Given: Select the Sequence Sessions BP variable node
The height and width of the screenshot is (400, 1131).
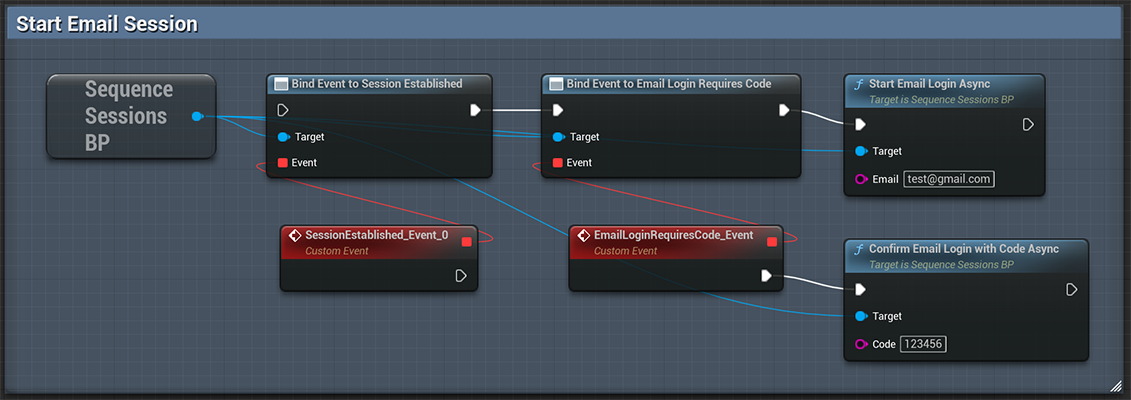Looking at the screenshot, I should (131, 116).
